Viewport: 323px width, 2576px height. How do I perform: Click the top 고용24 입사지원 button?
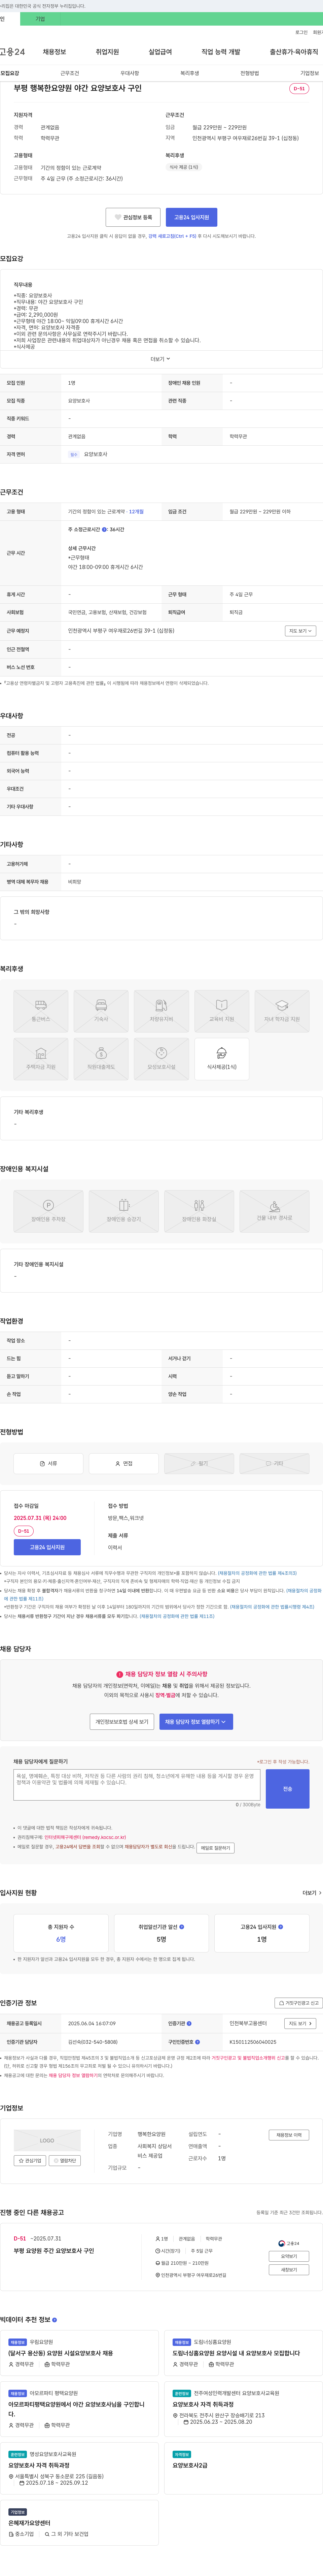tap(191, 217)
